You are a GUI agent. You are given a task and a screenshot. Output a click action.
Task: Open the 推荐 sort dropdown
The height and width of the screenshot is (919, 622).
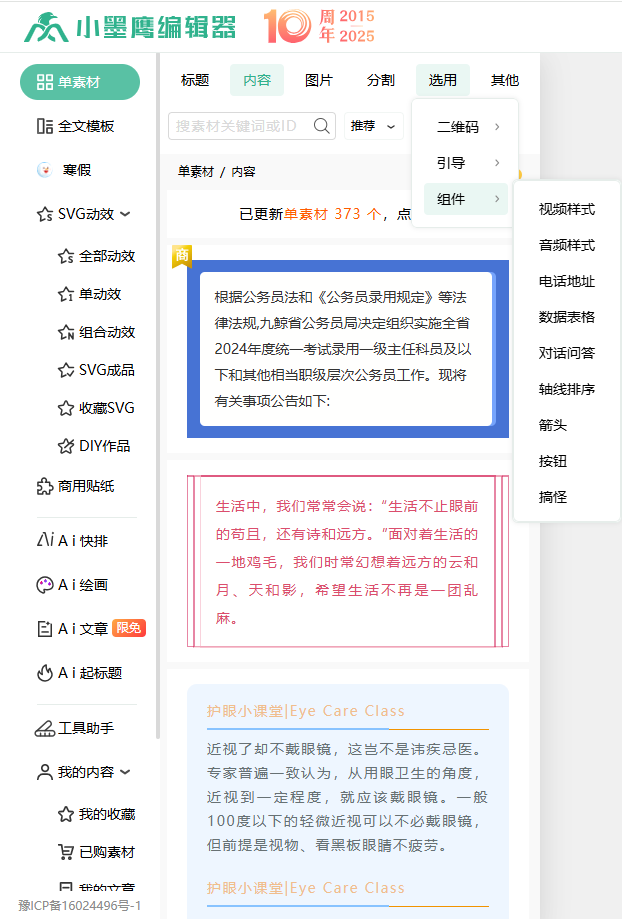click(x=374, y=126)
